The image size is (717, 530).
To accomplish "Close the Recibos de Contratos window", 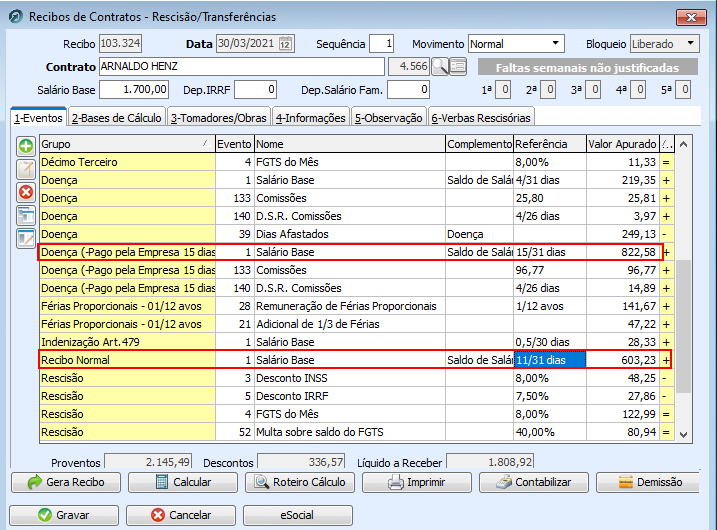I will coord(691,17).
